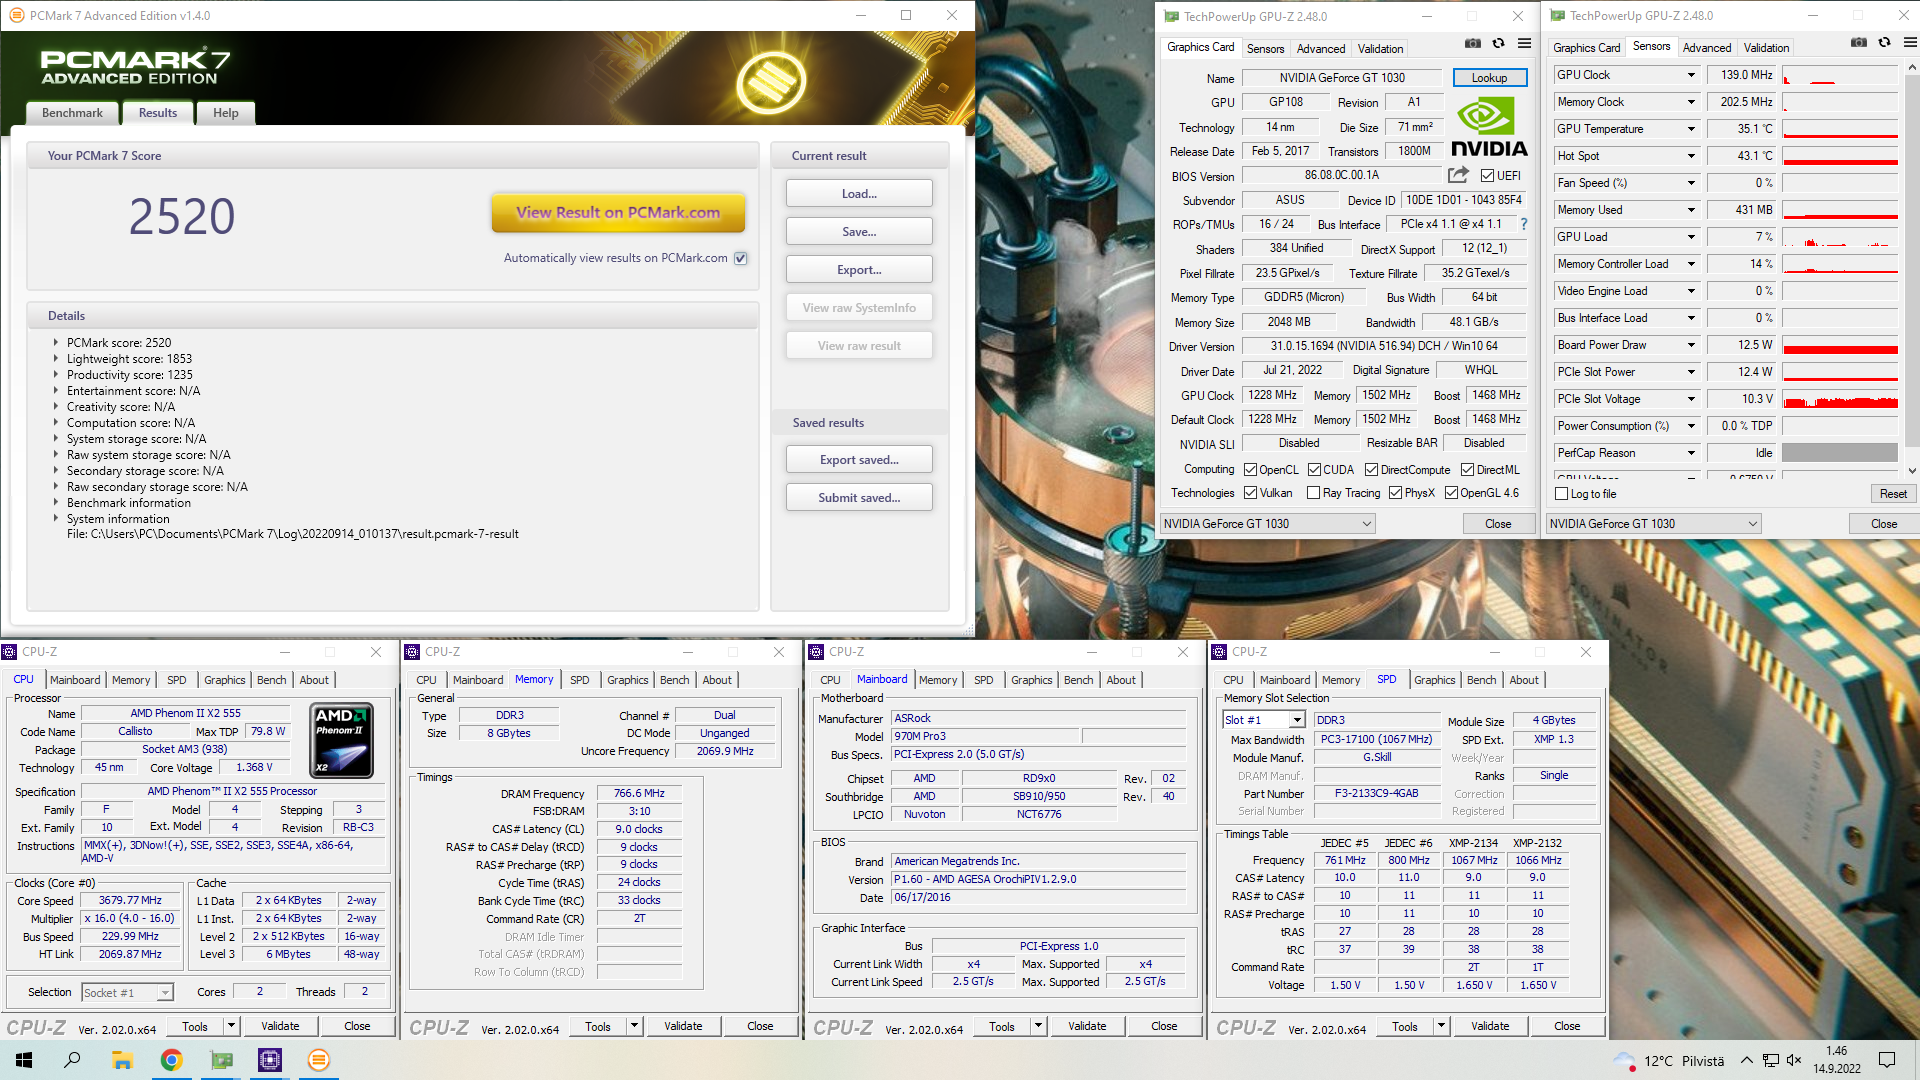Open hamburger menu in GPU-Z Graphics Card window
Screen dimensions: 1920x1080
point(1524,44)
